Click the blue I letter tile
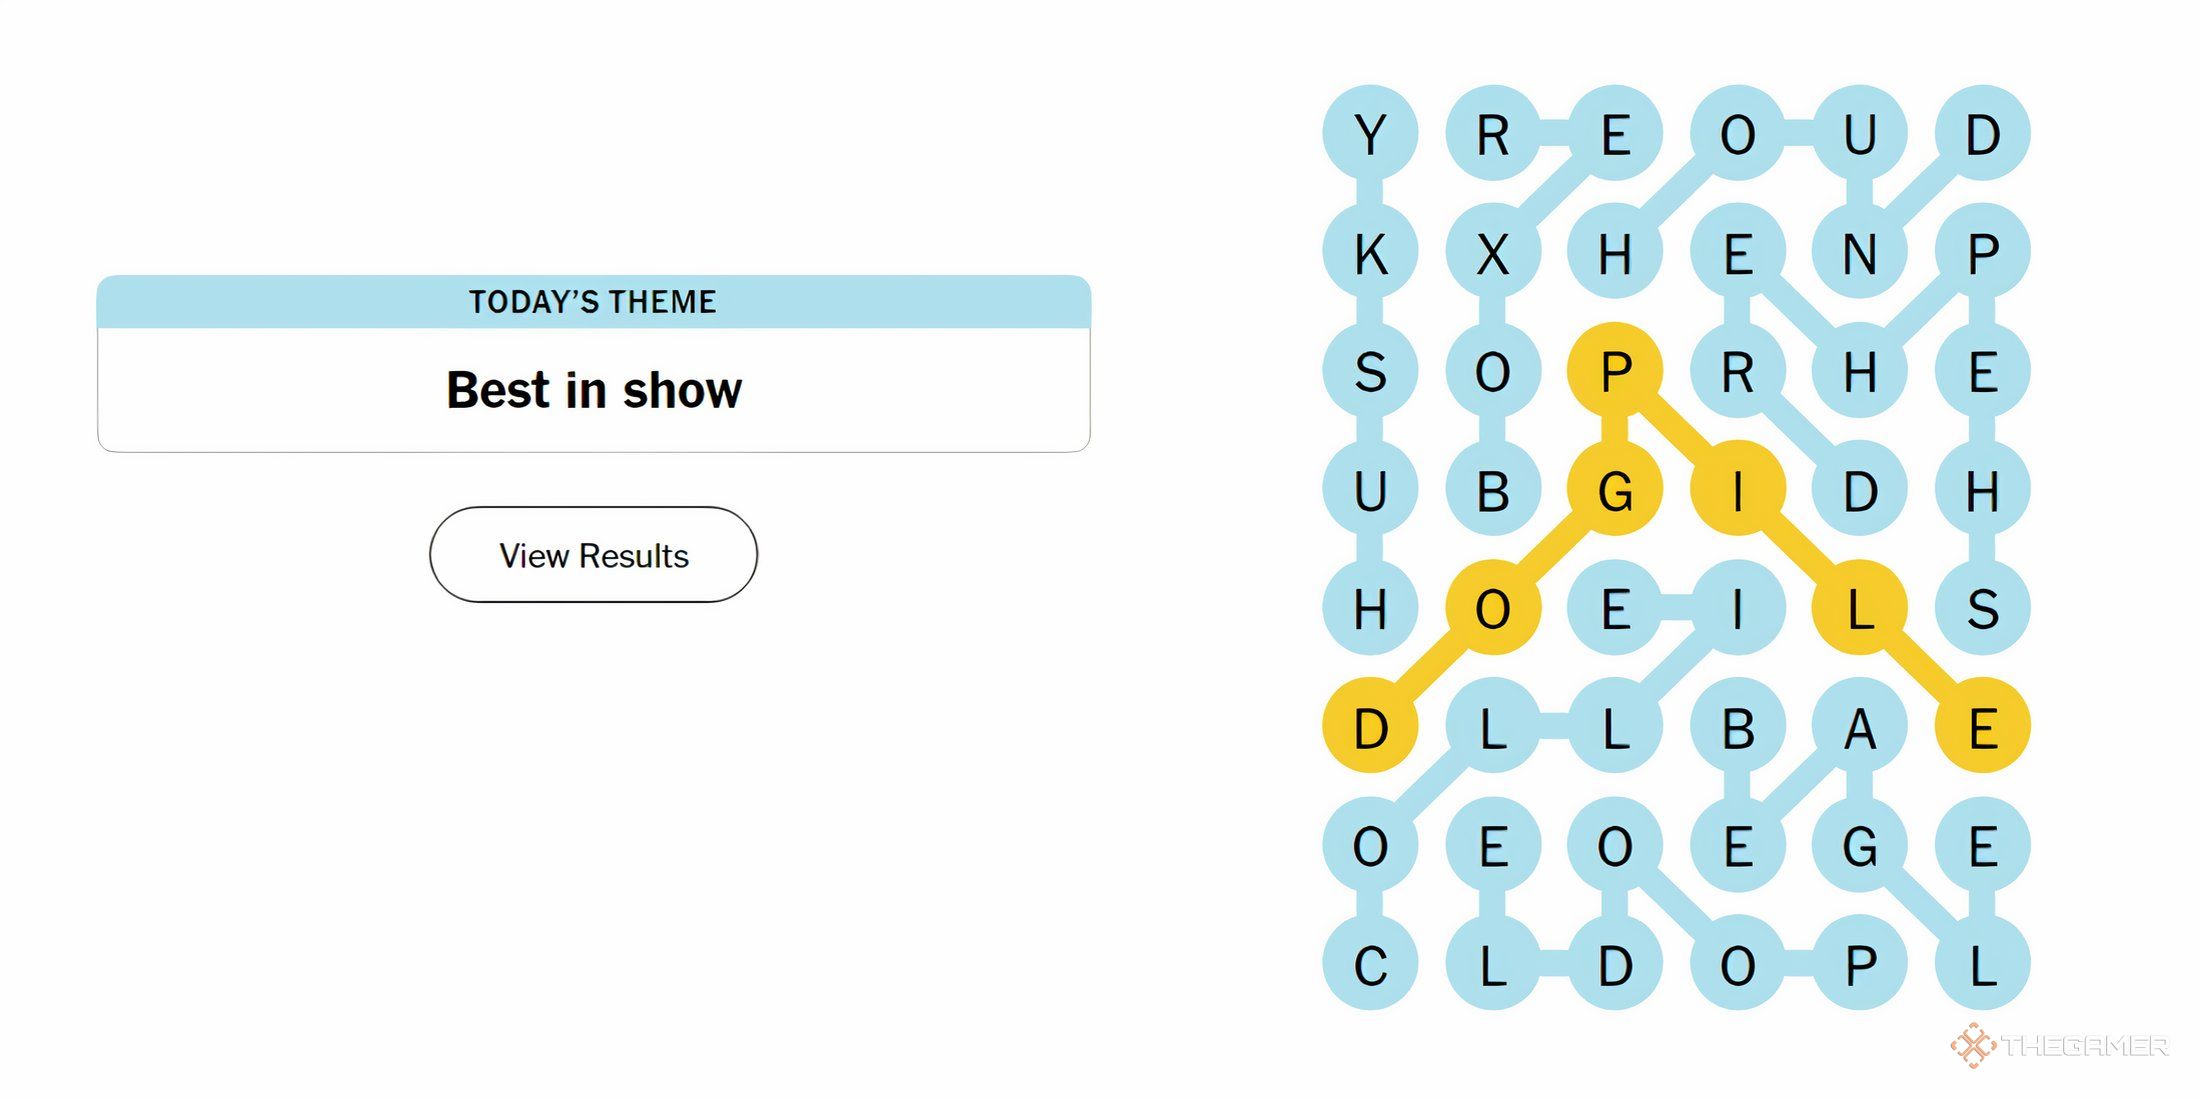Image resolution: width=2200 pixels, height=1099 pixels. tap(1738, 608)
